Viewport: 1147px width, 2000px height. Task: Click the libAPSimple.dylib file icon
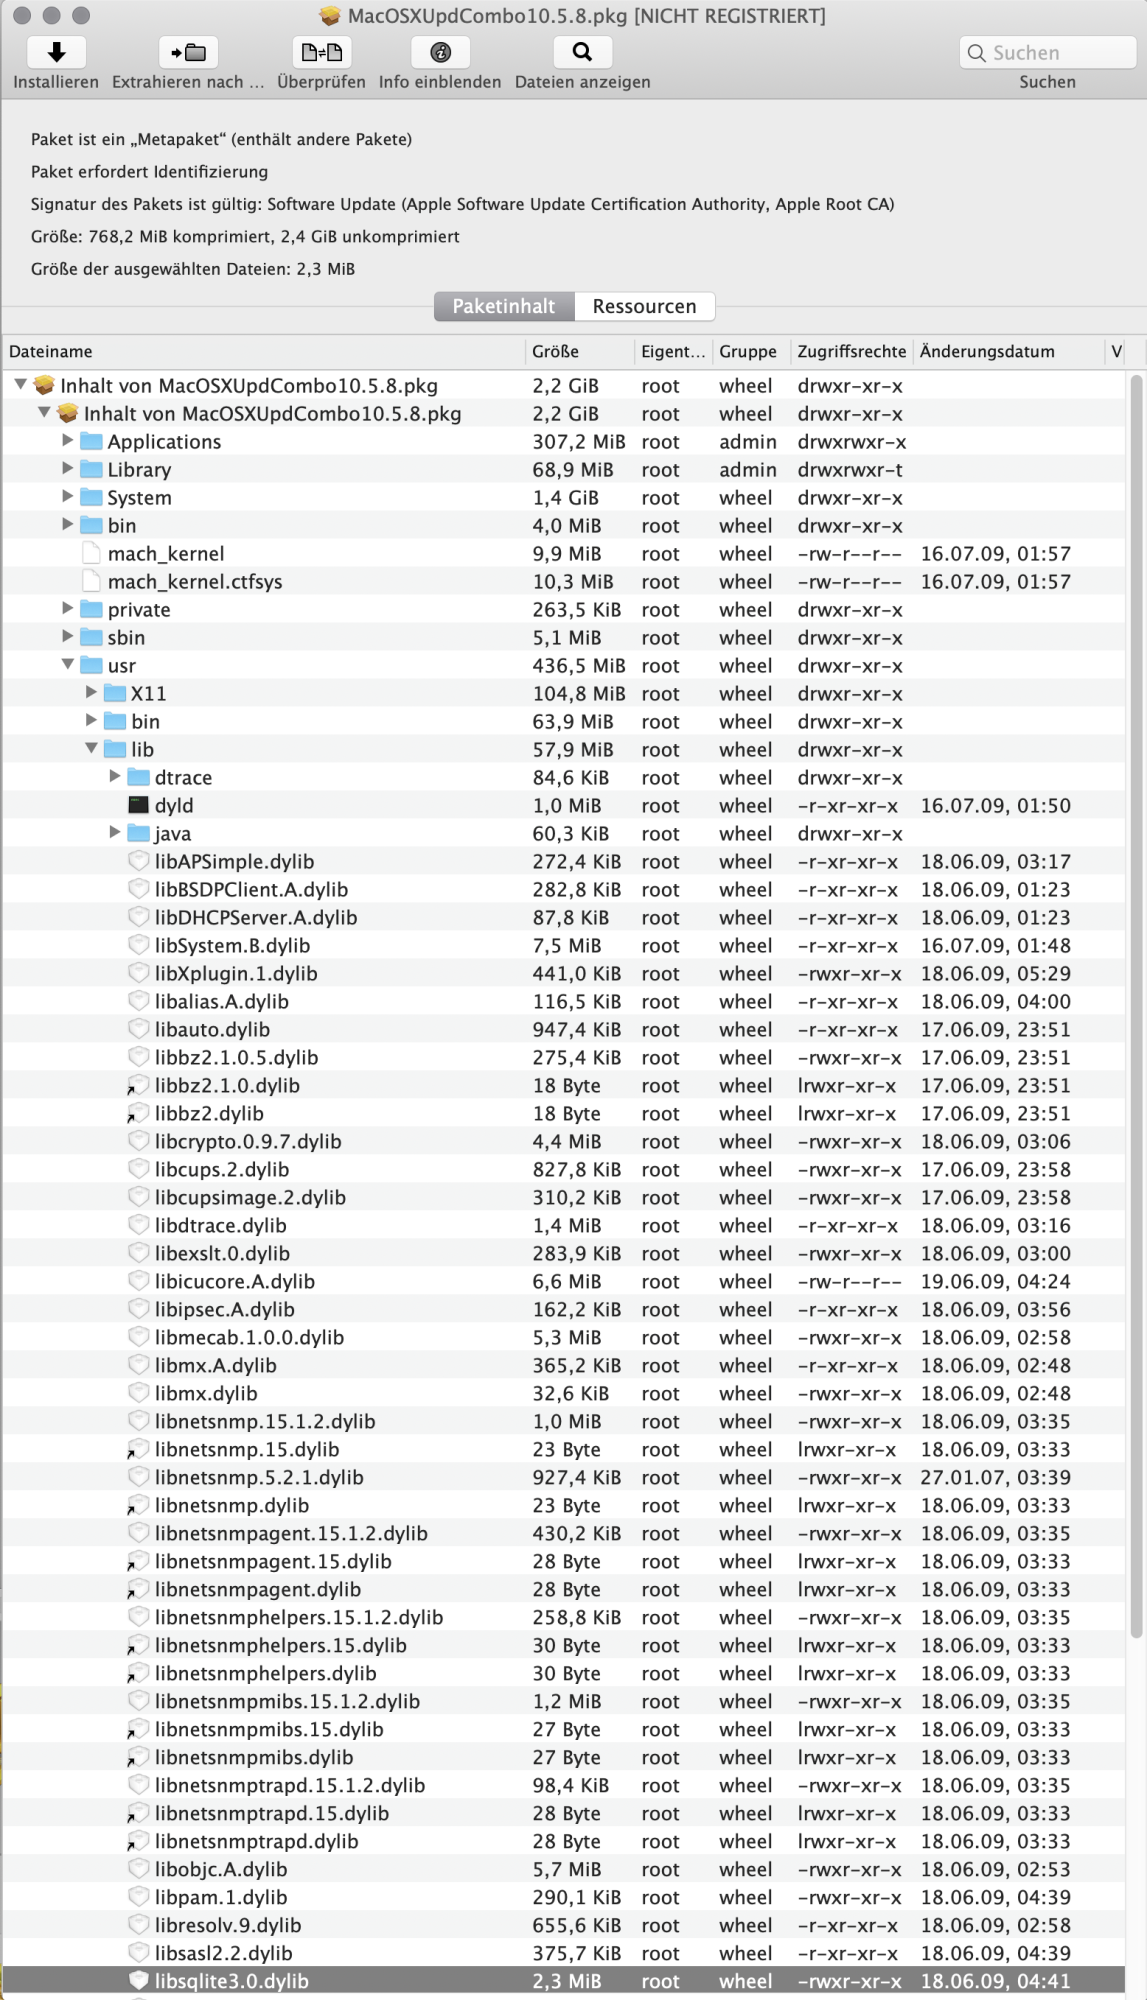pos(138,861)
